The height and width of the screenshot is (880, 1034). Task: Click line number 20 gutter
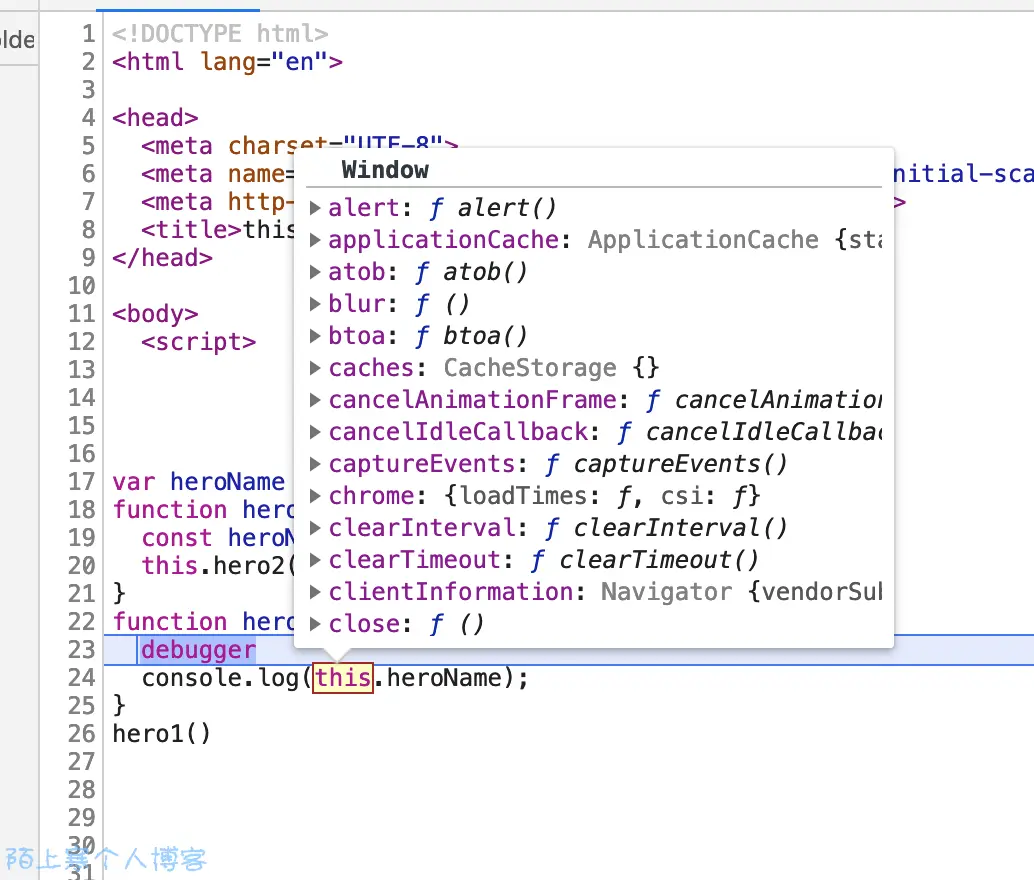click(82, 566)
